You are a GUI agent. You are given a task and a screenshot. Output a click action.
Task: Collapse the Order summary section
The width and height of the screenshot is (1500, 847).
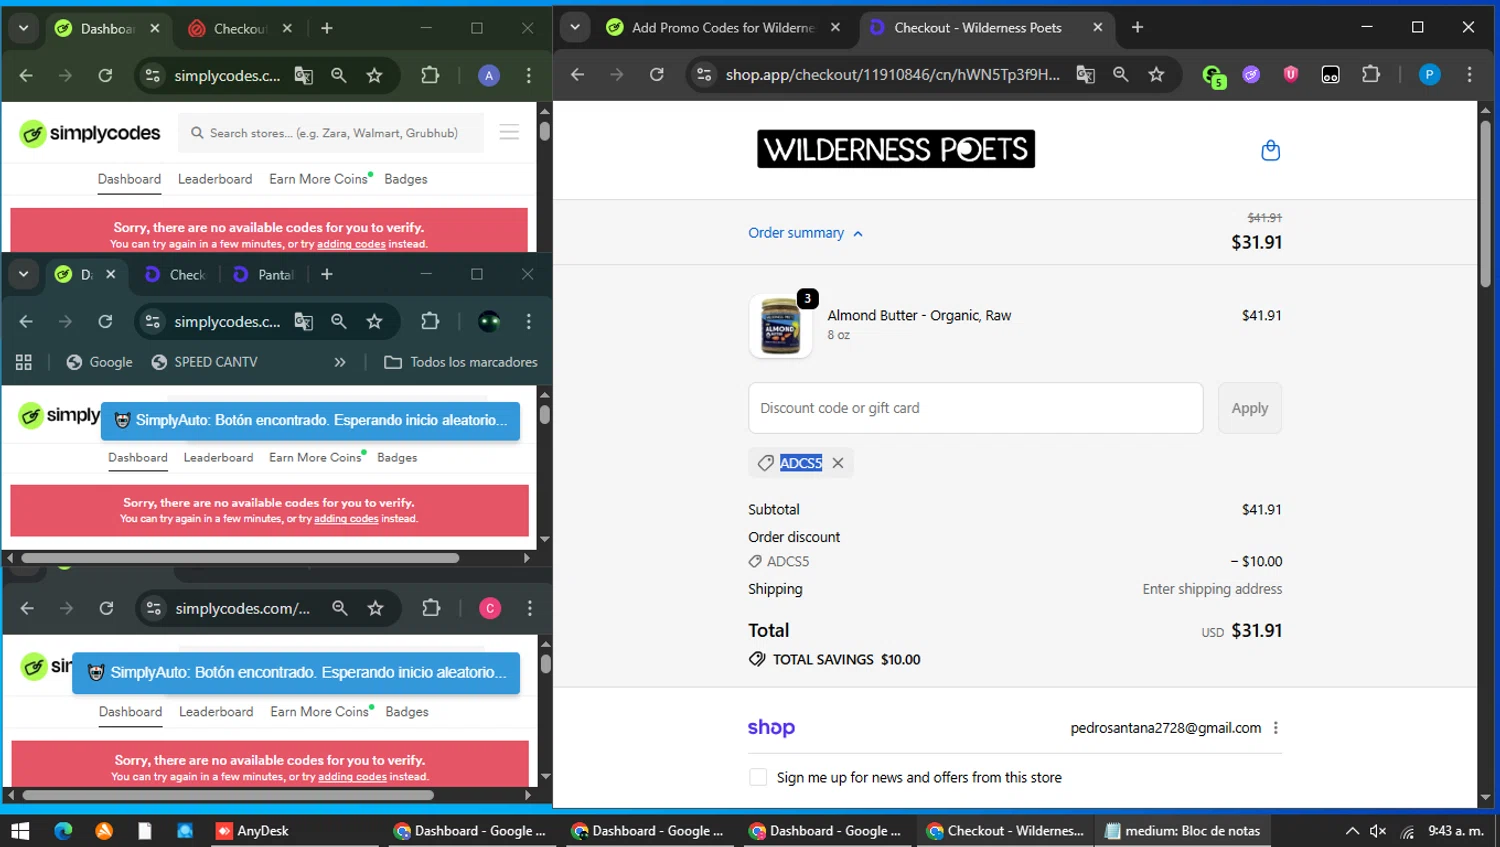pos(805,233)
